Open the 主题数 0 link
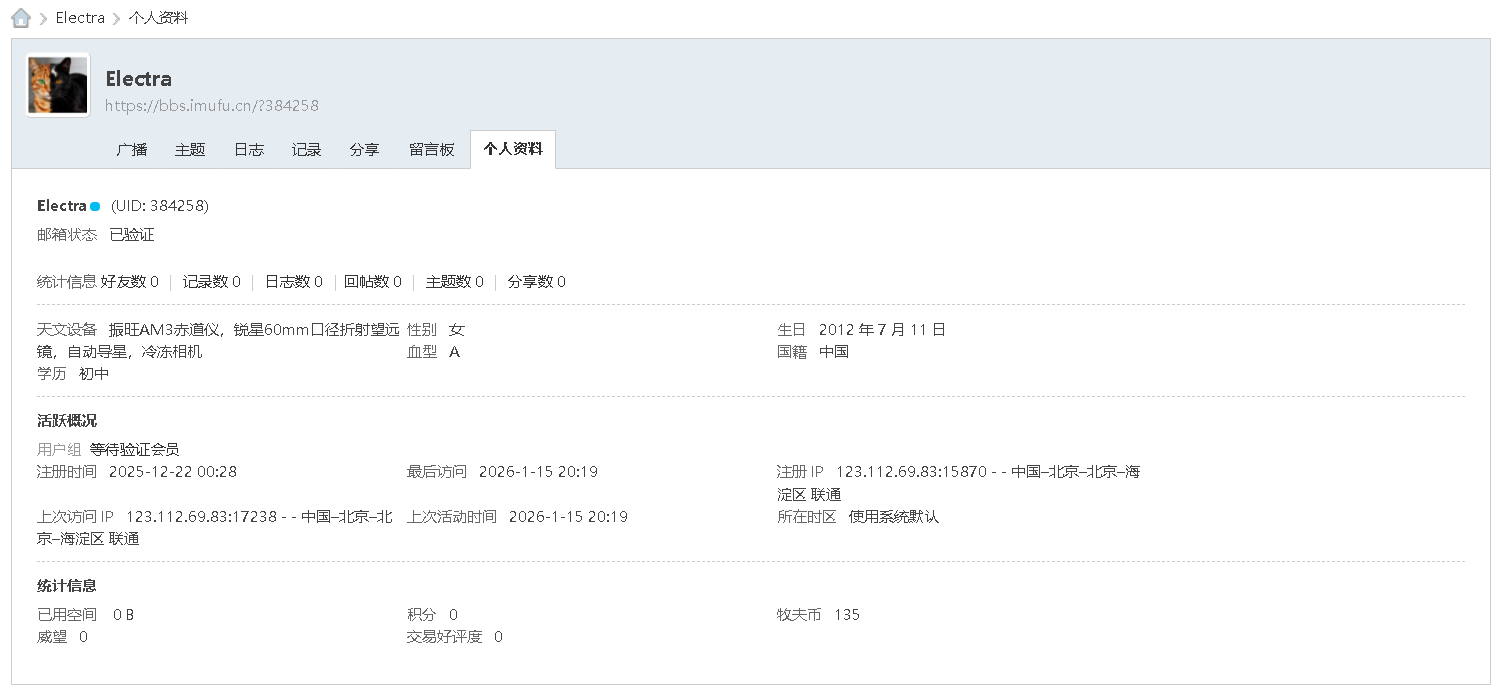 click(x=454, y=281)
